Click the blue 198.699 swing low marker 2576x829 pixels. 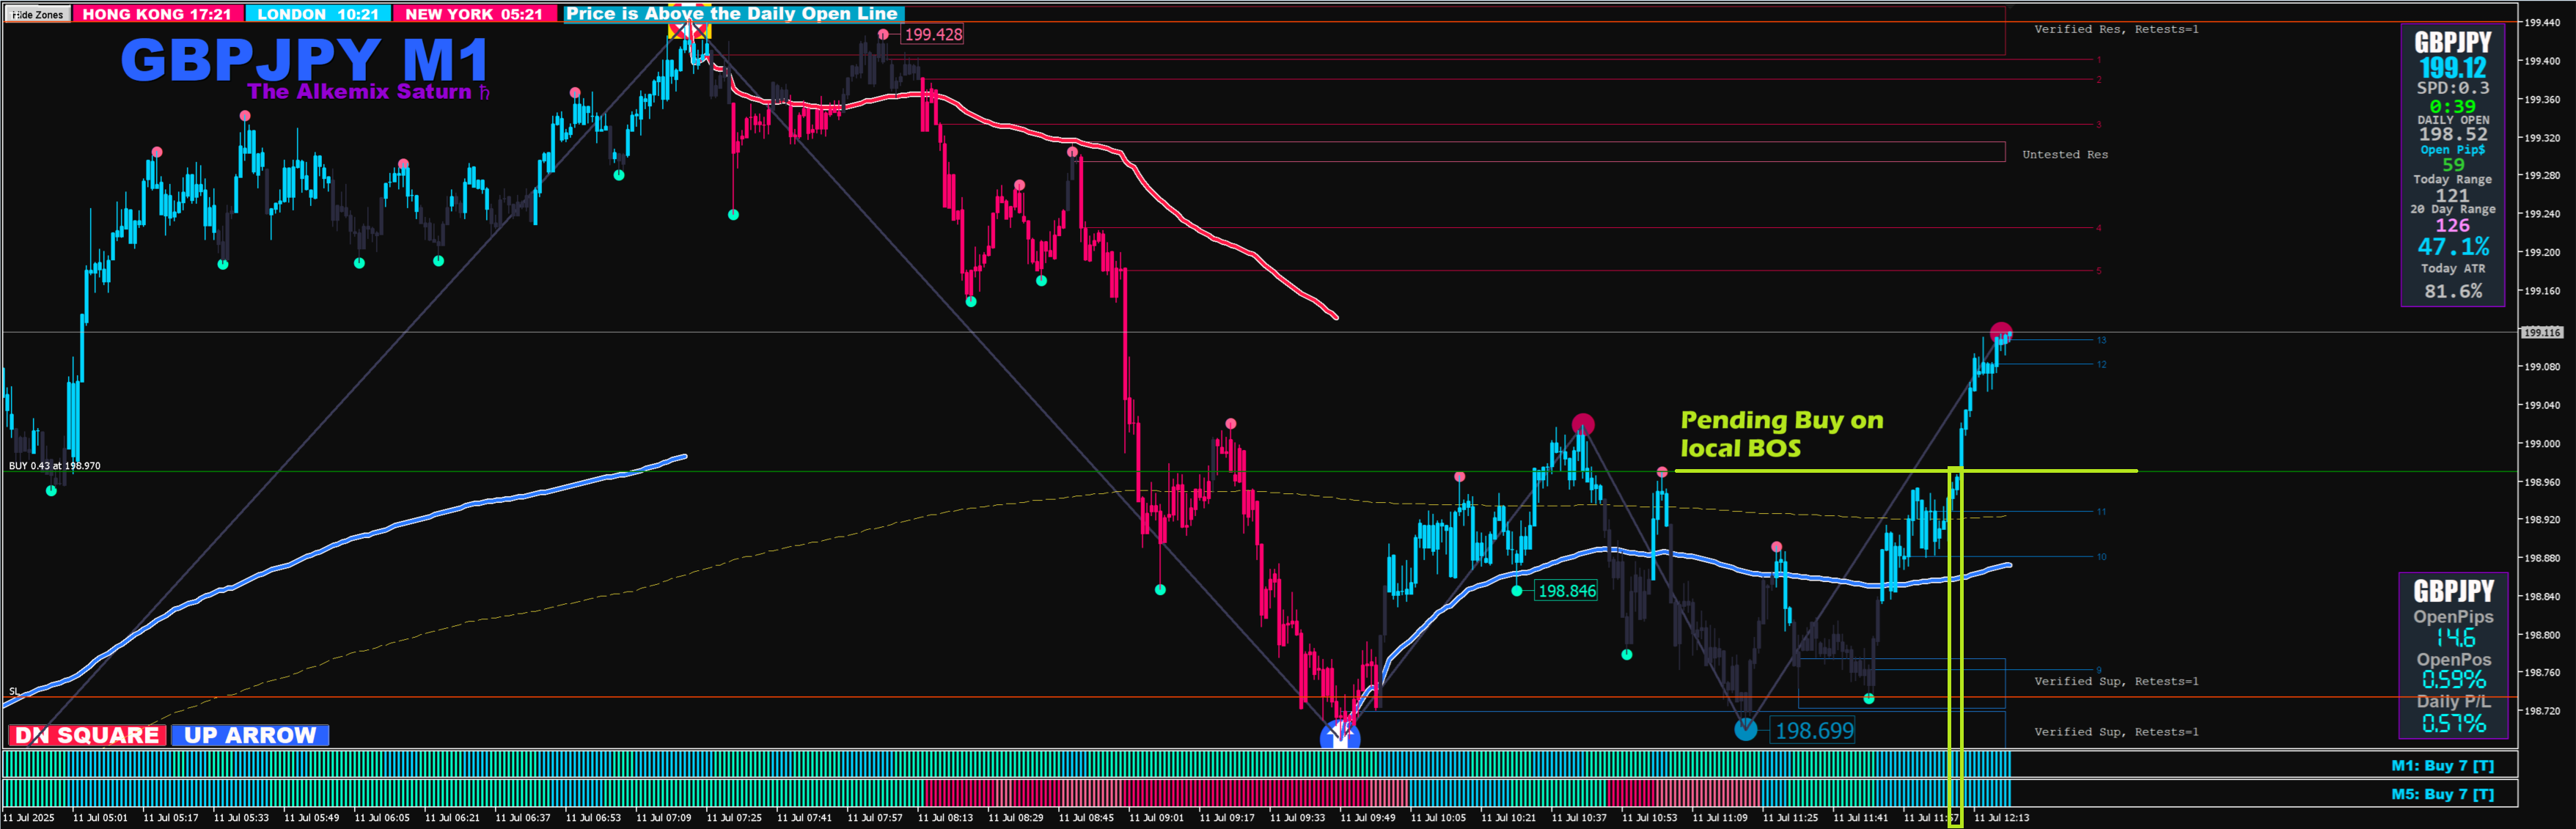1745,730
